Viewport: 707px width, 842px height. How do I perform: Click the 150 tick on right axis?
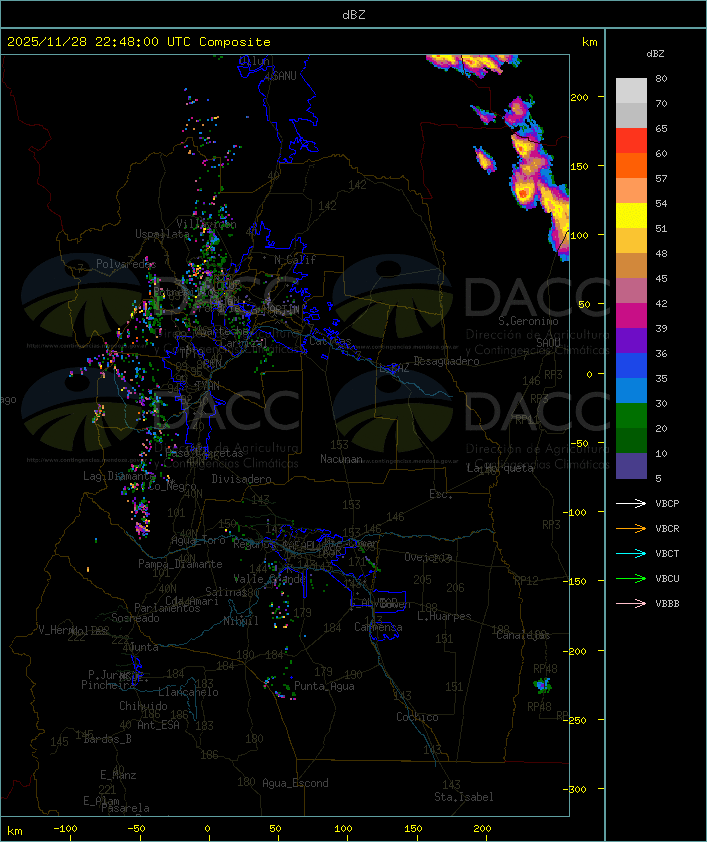[579, 166]
